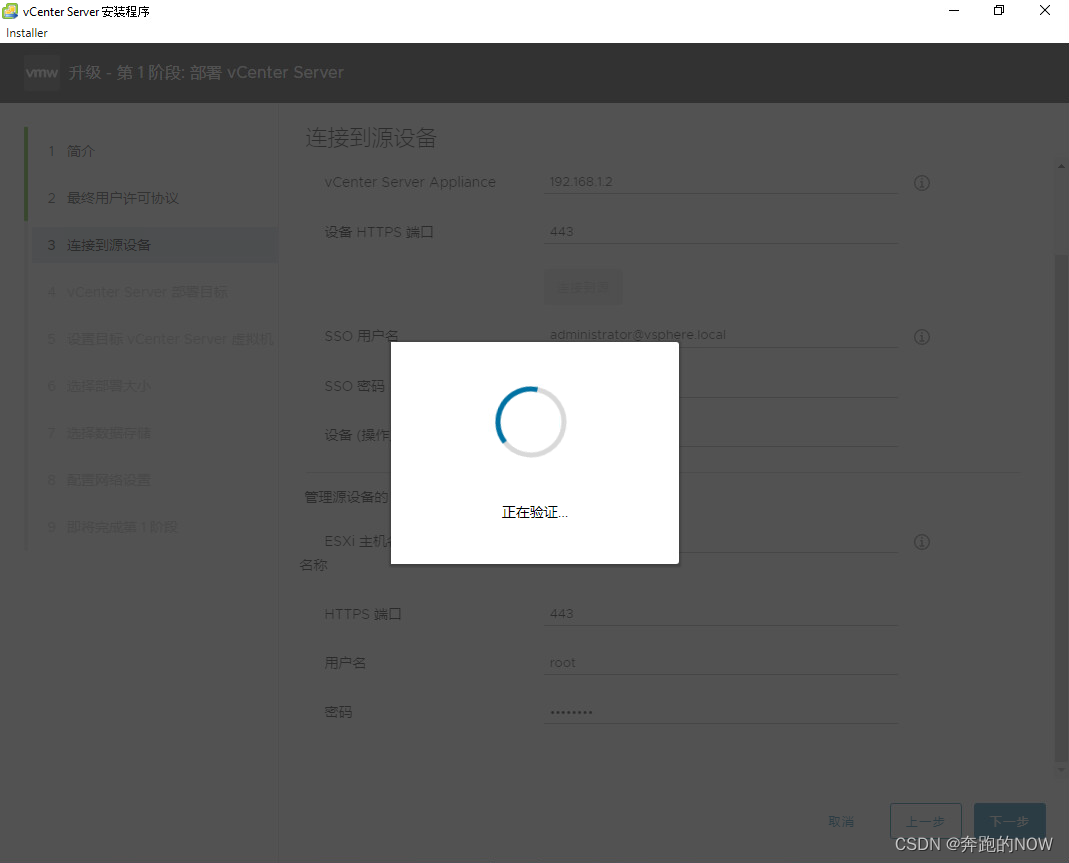
Task: Click the 连接到源 button below HTTPS port
Action: 583,287
